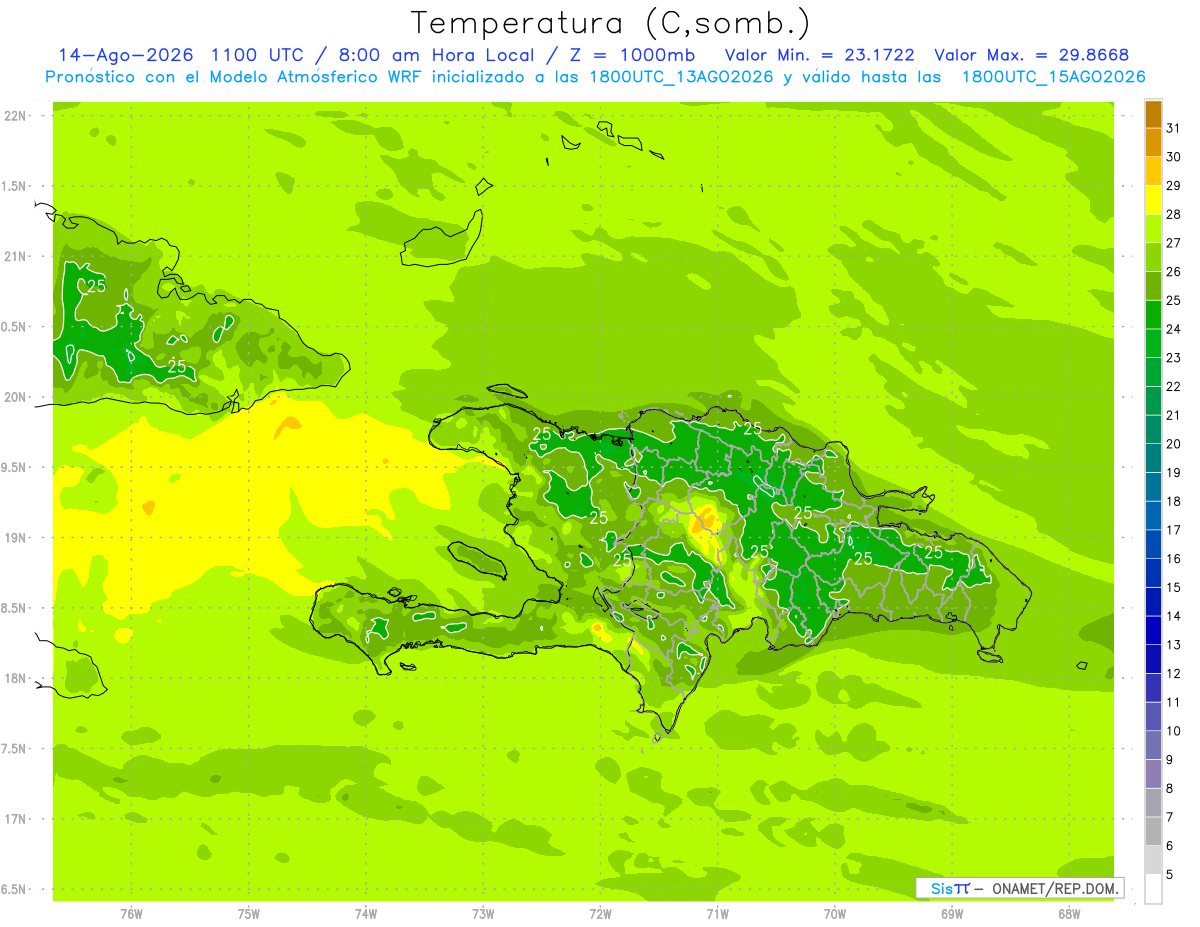Click the ONAMET/REP.DOM. credit label

(x=1056, y=888)
